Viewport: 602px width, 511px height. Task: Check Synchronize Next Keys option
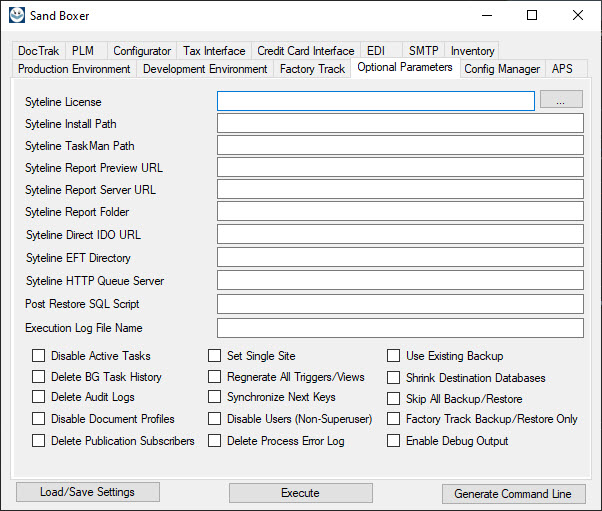pos(215,397)
